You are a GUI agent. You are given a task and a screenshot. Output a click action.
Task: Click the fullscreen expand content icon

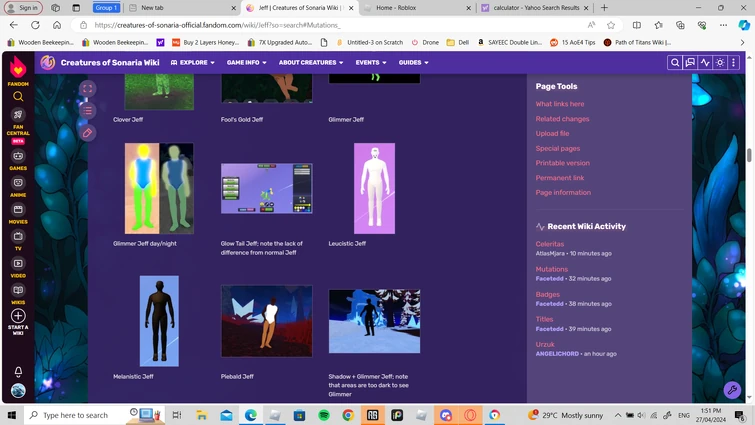(88, 89)
